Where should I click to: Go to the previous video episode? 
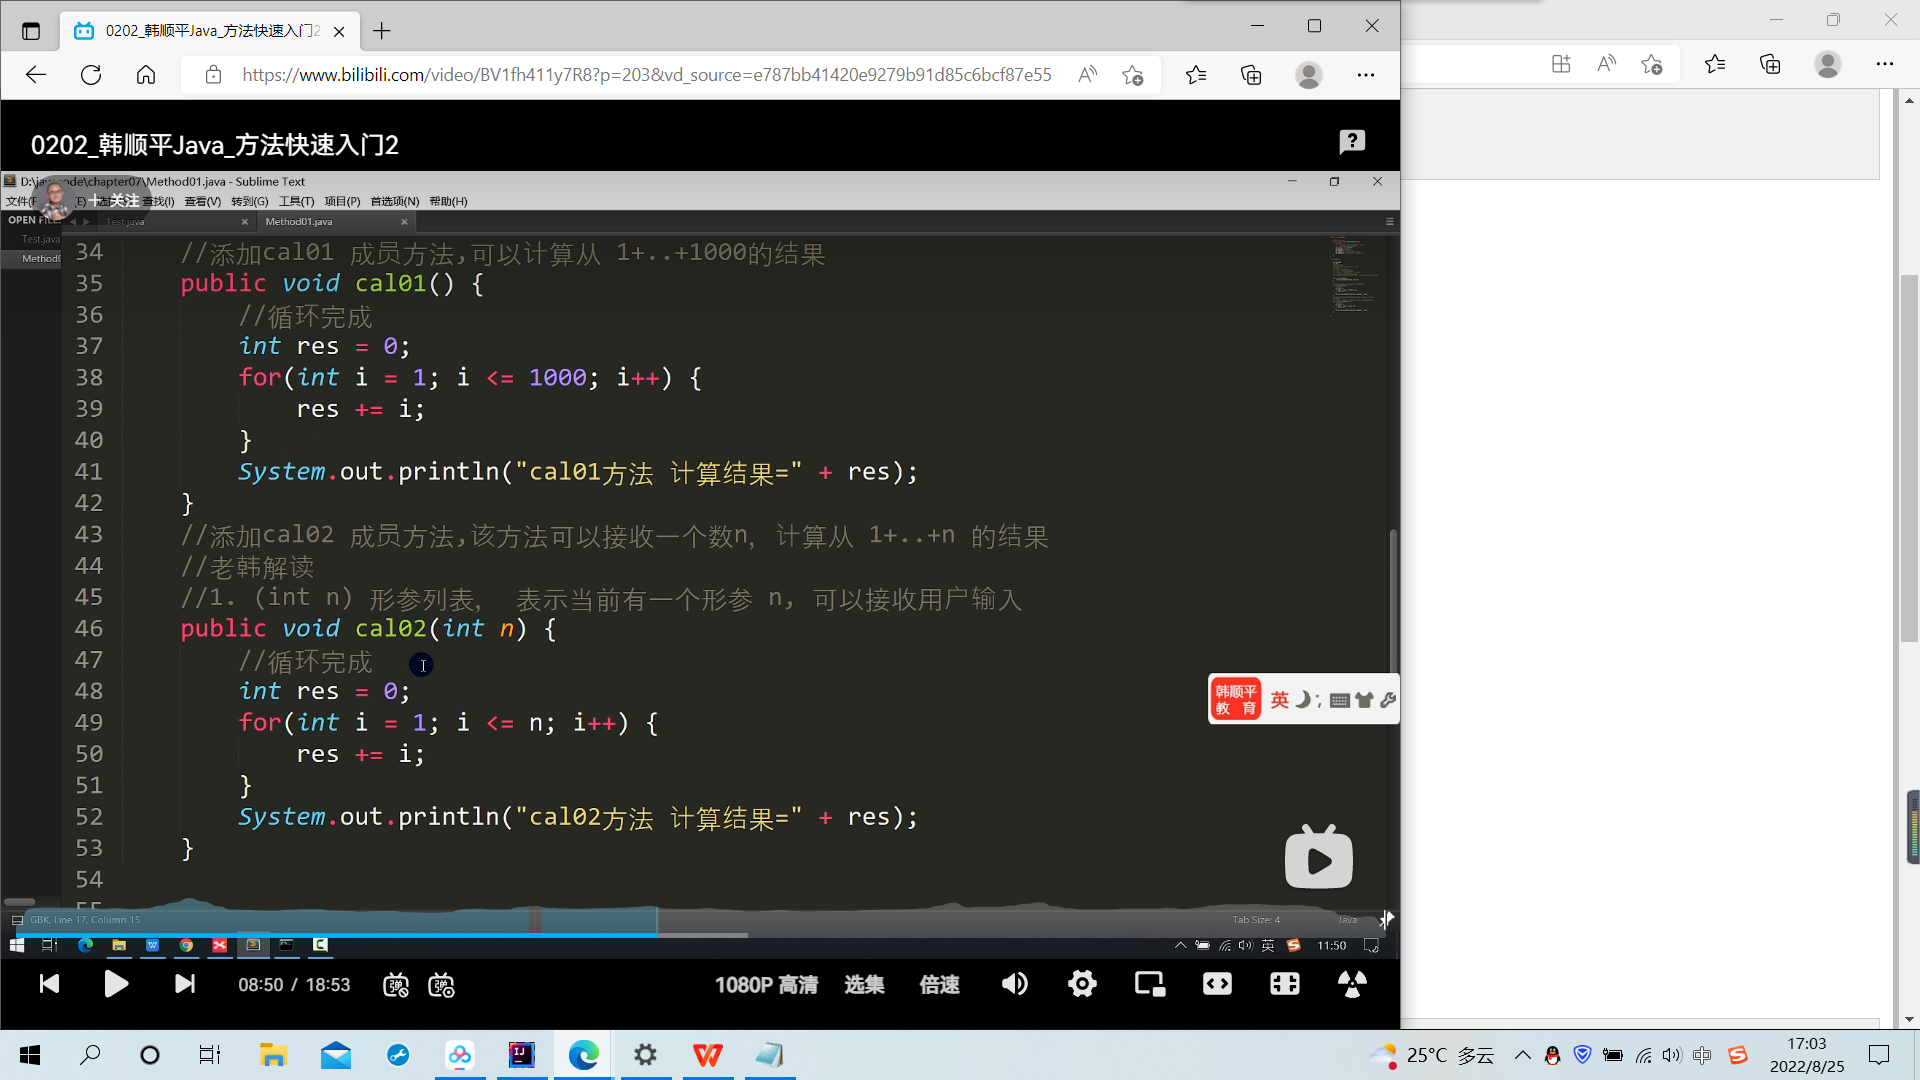pyautogui.click(x=49, y=985)
